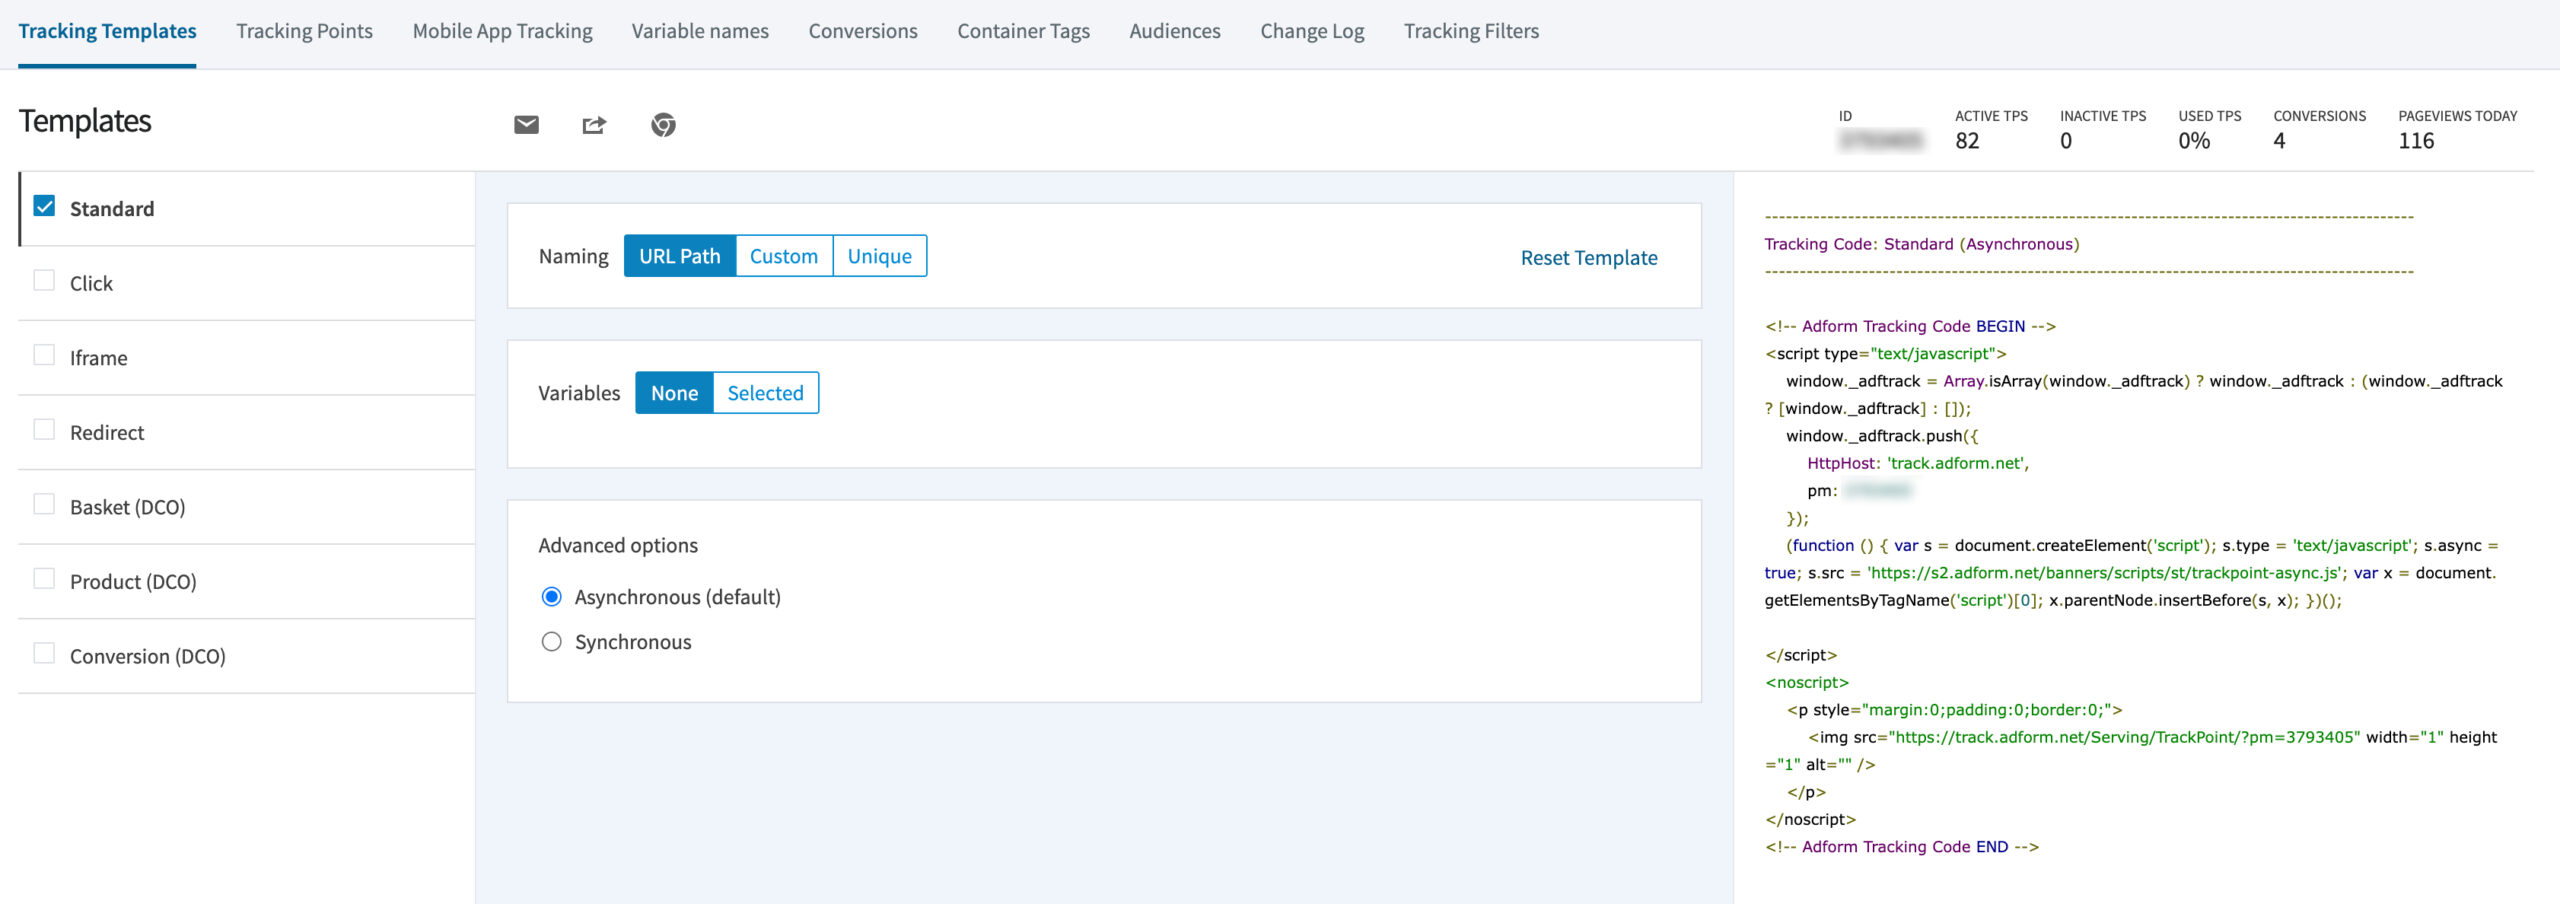
Task: Open the Tracking Points tab
Action: tap(304, 30)
